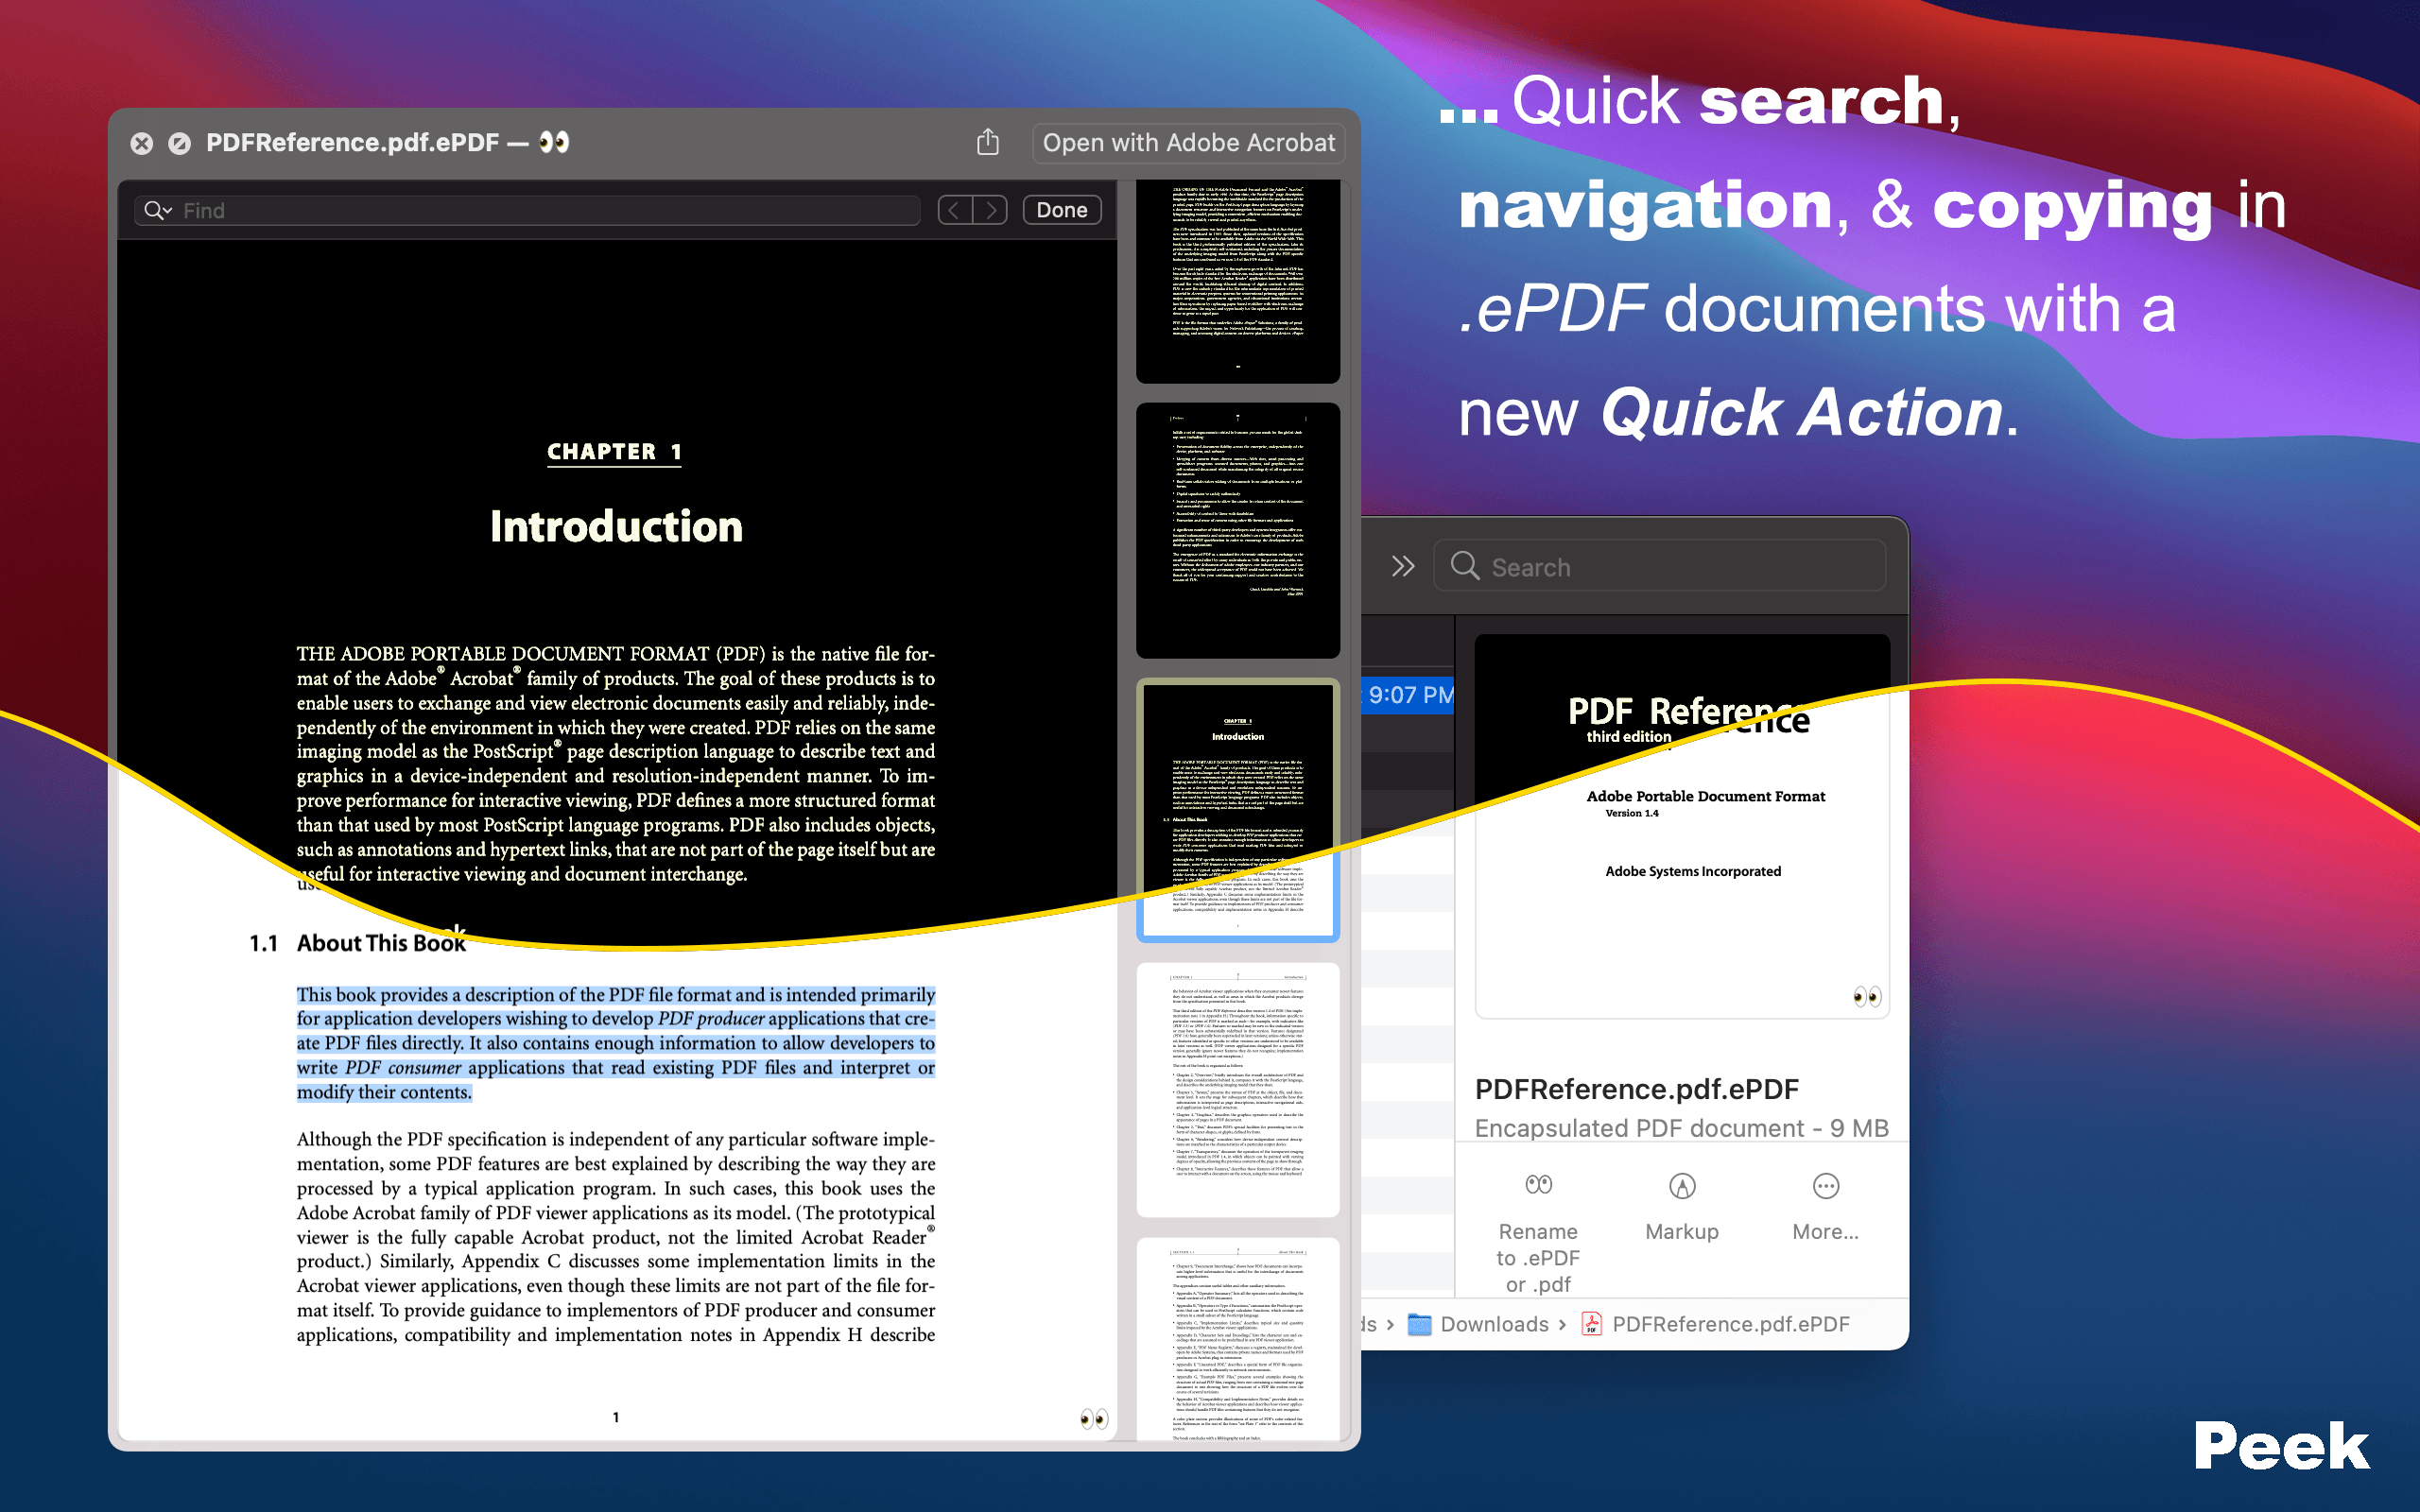Select the Chapter 1 Introduction page thumbnail

(x=1238, y=810)
